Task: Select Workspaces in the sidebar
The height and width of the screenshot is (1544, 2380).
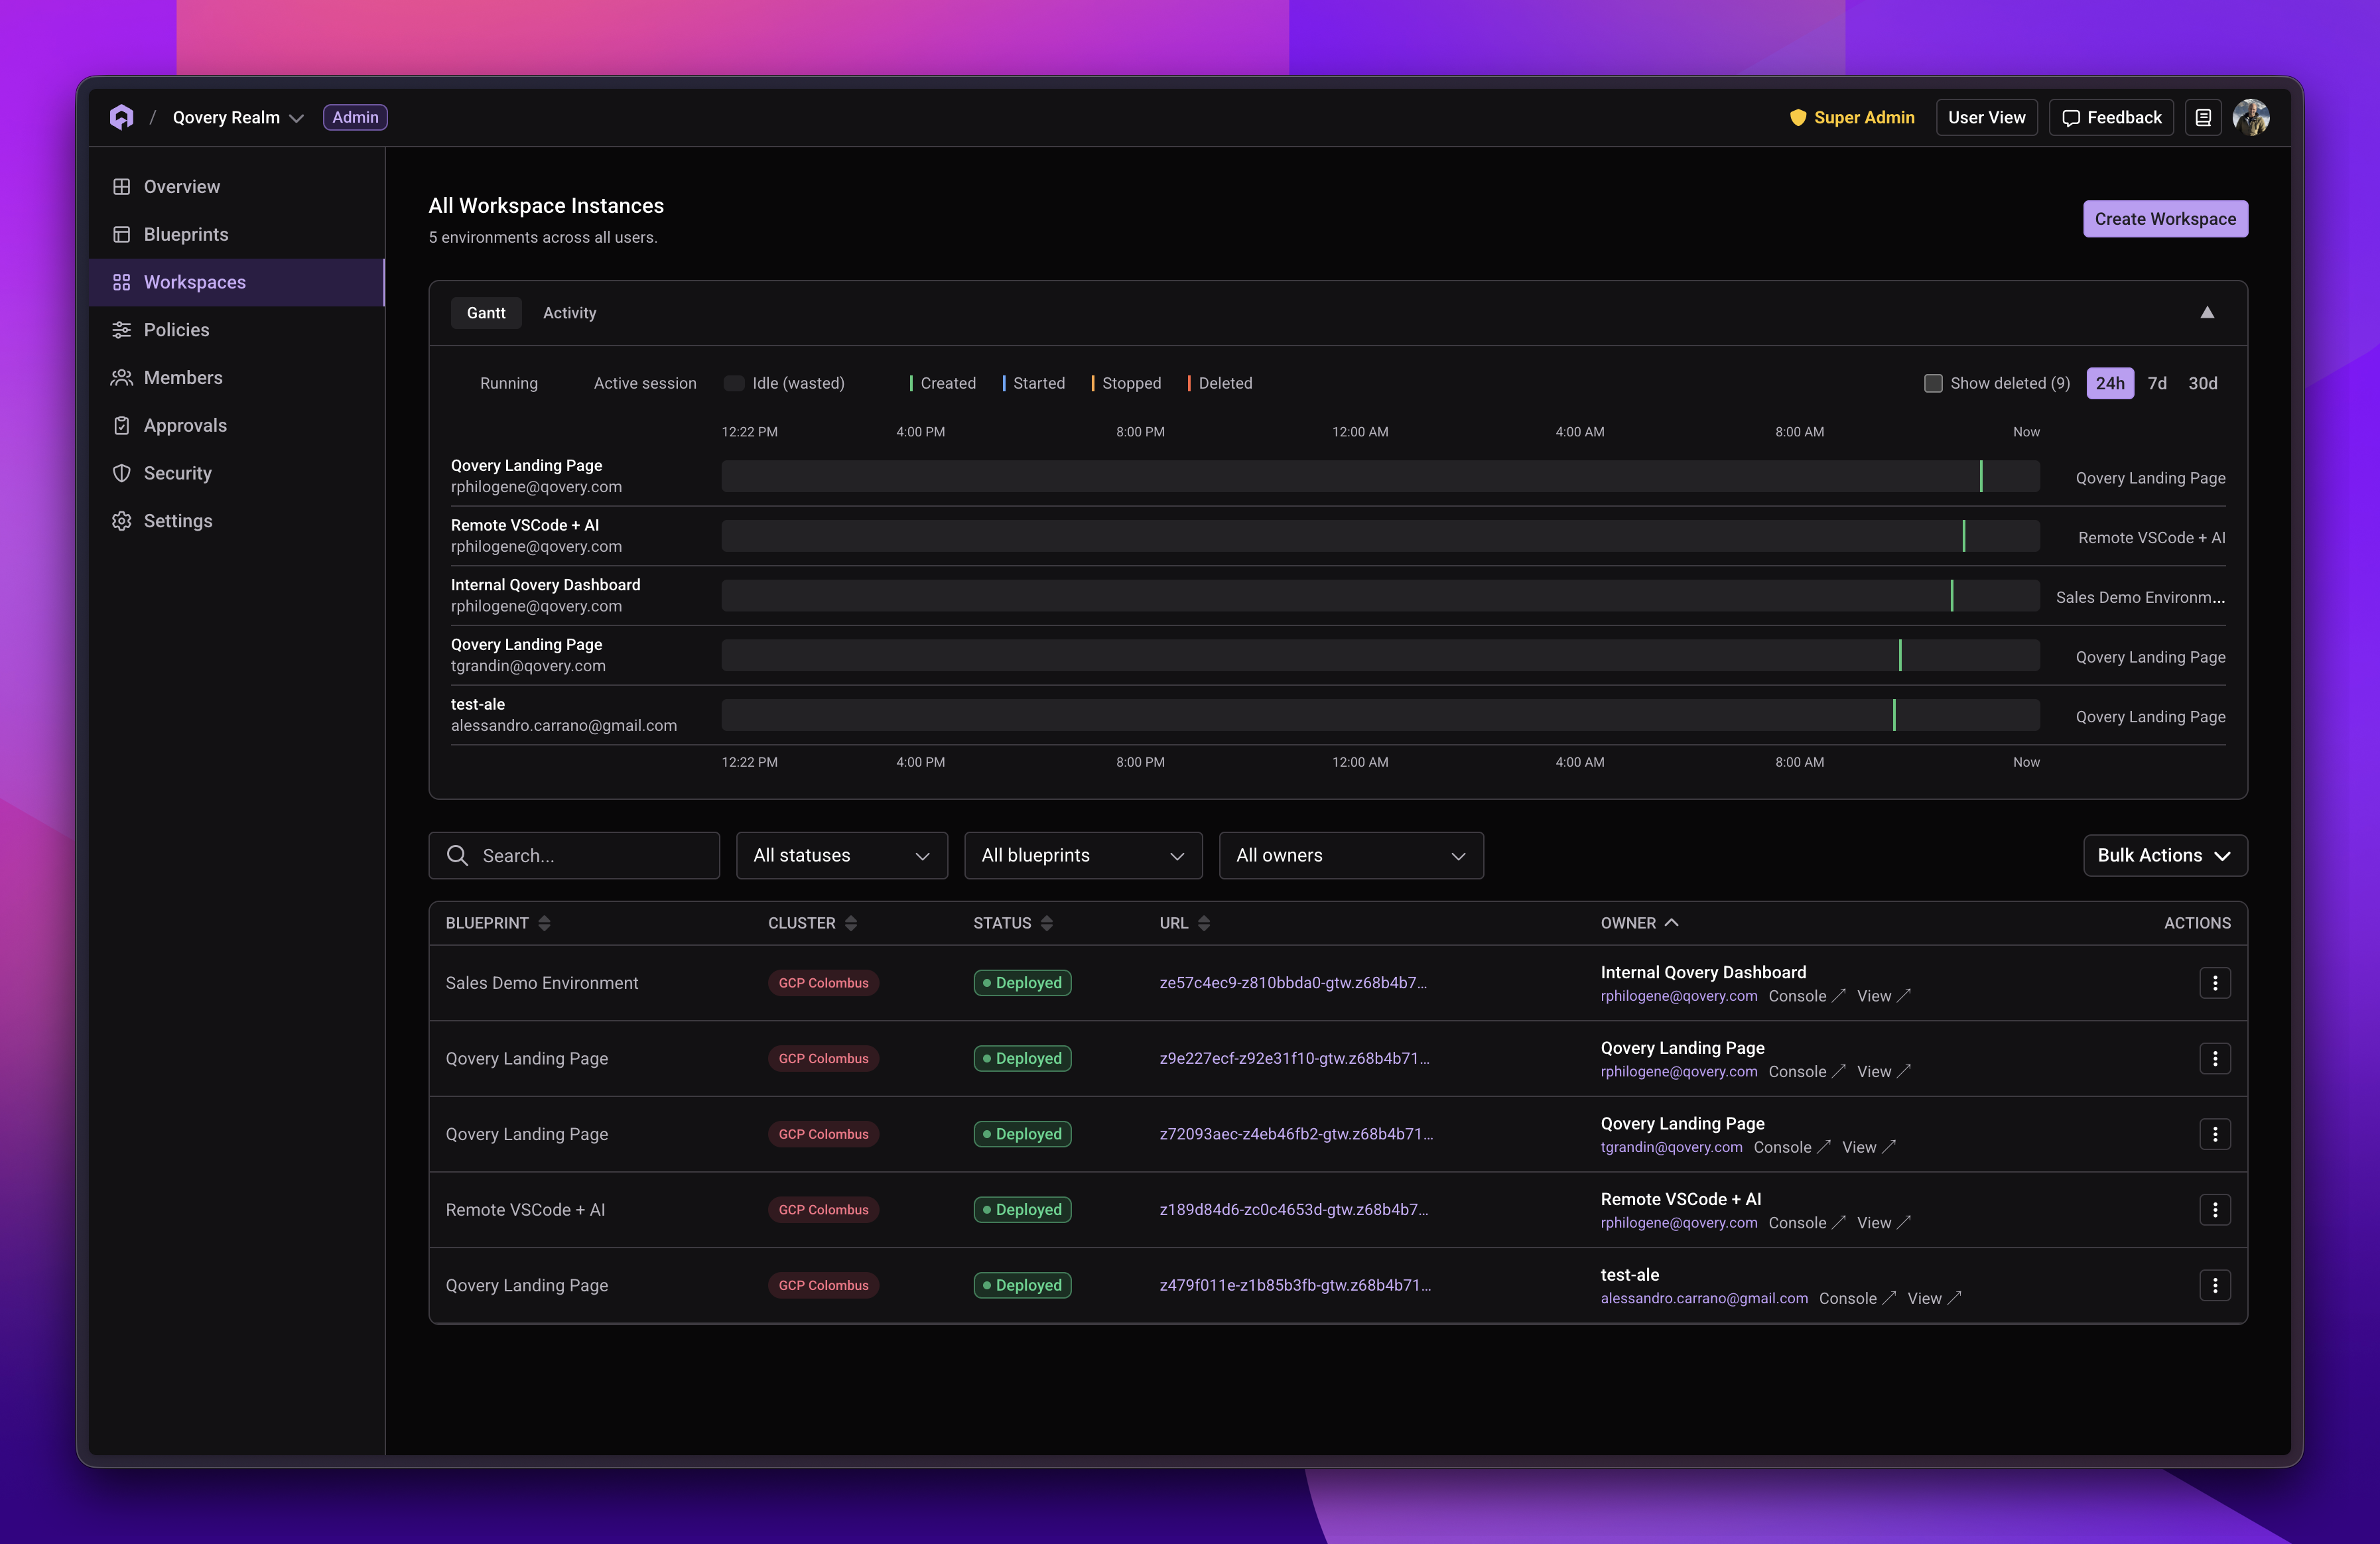Action: tap(237, 282)
